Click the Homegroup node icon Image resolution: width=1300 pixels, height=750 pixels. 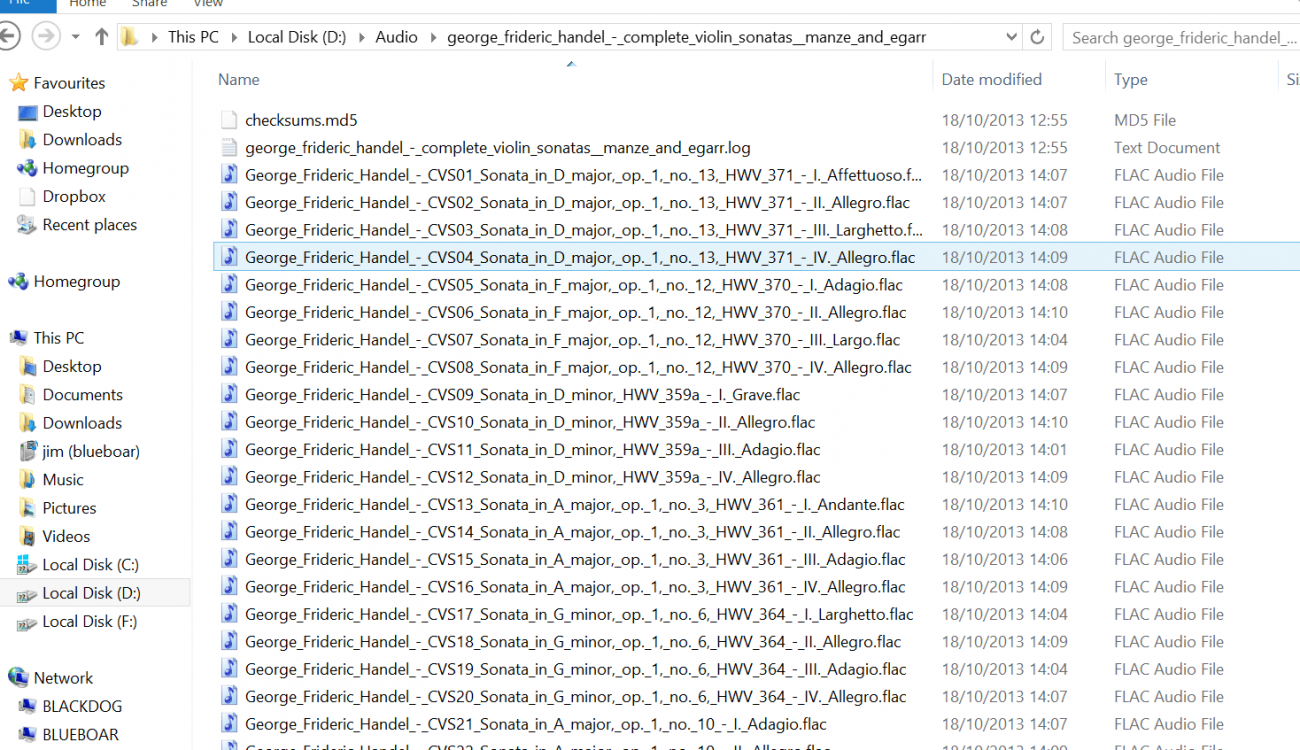(x=18, y=282)
